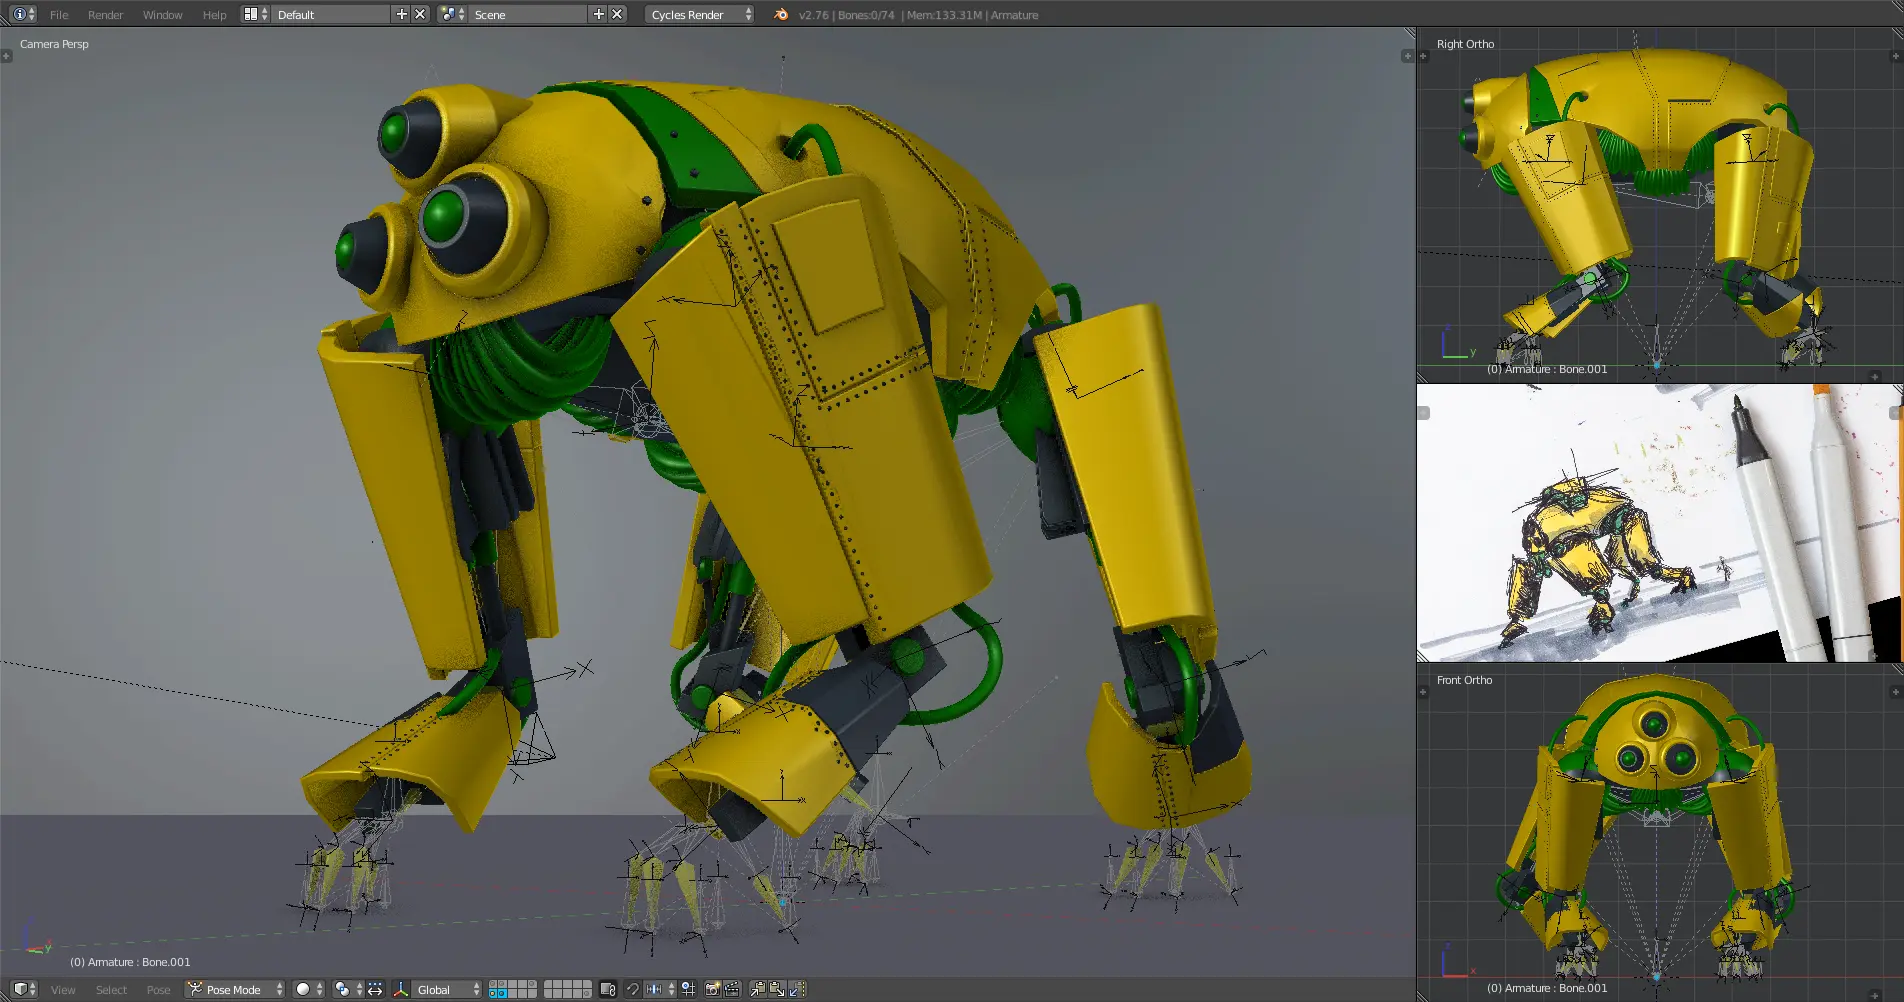This screenshot has width=1904, height=1002.
Task: Click the paste flipped pose icon
Action: click(x=797, y=989)
